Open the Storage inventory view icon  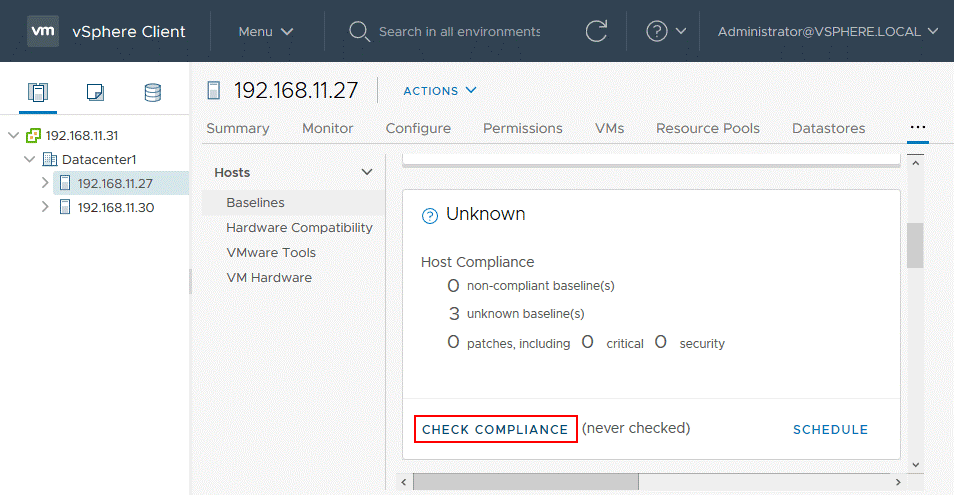click(x=152, y=93)
